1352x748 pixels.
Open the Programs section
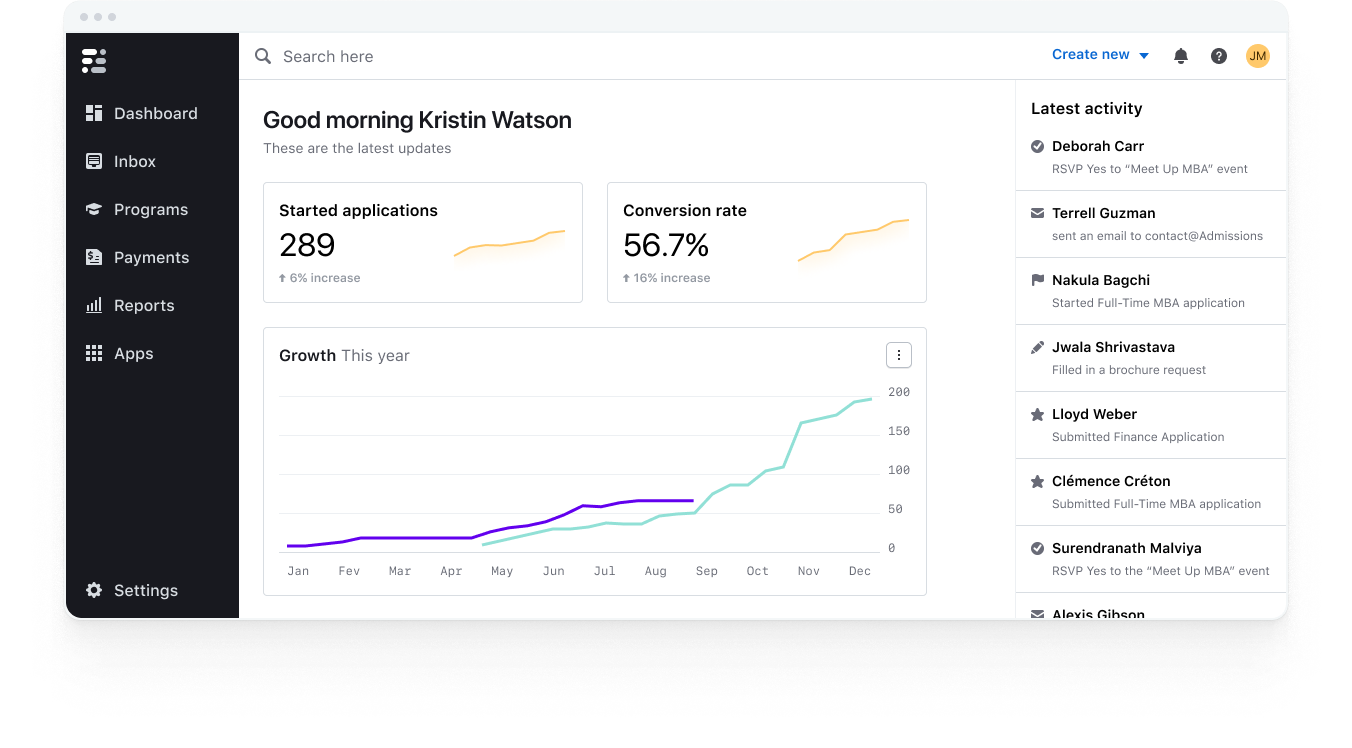click(152, 209)
